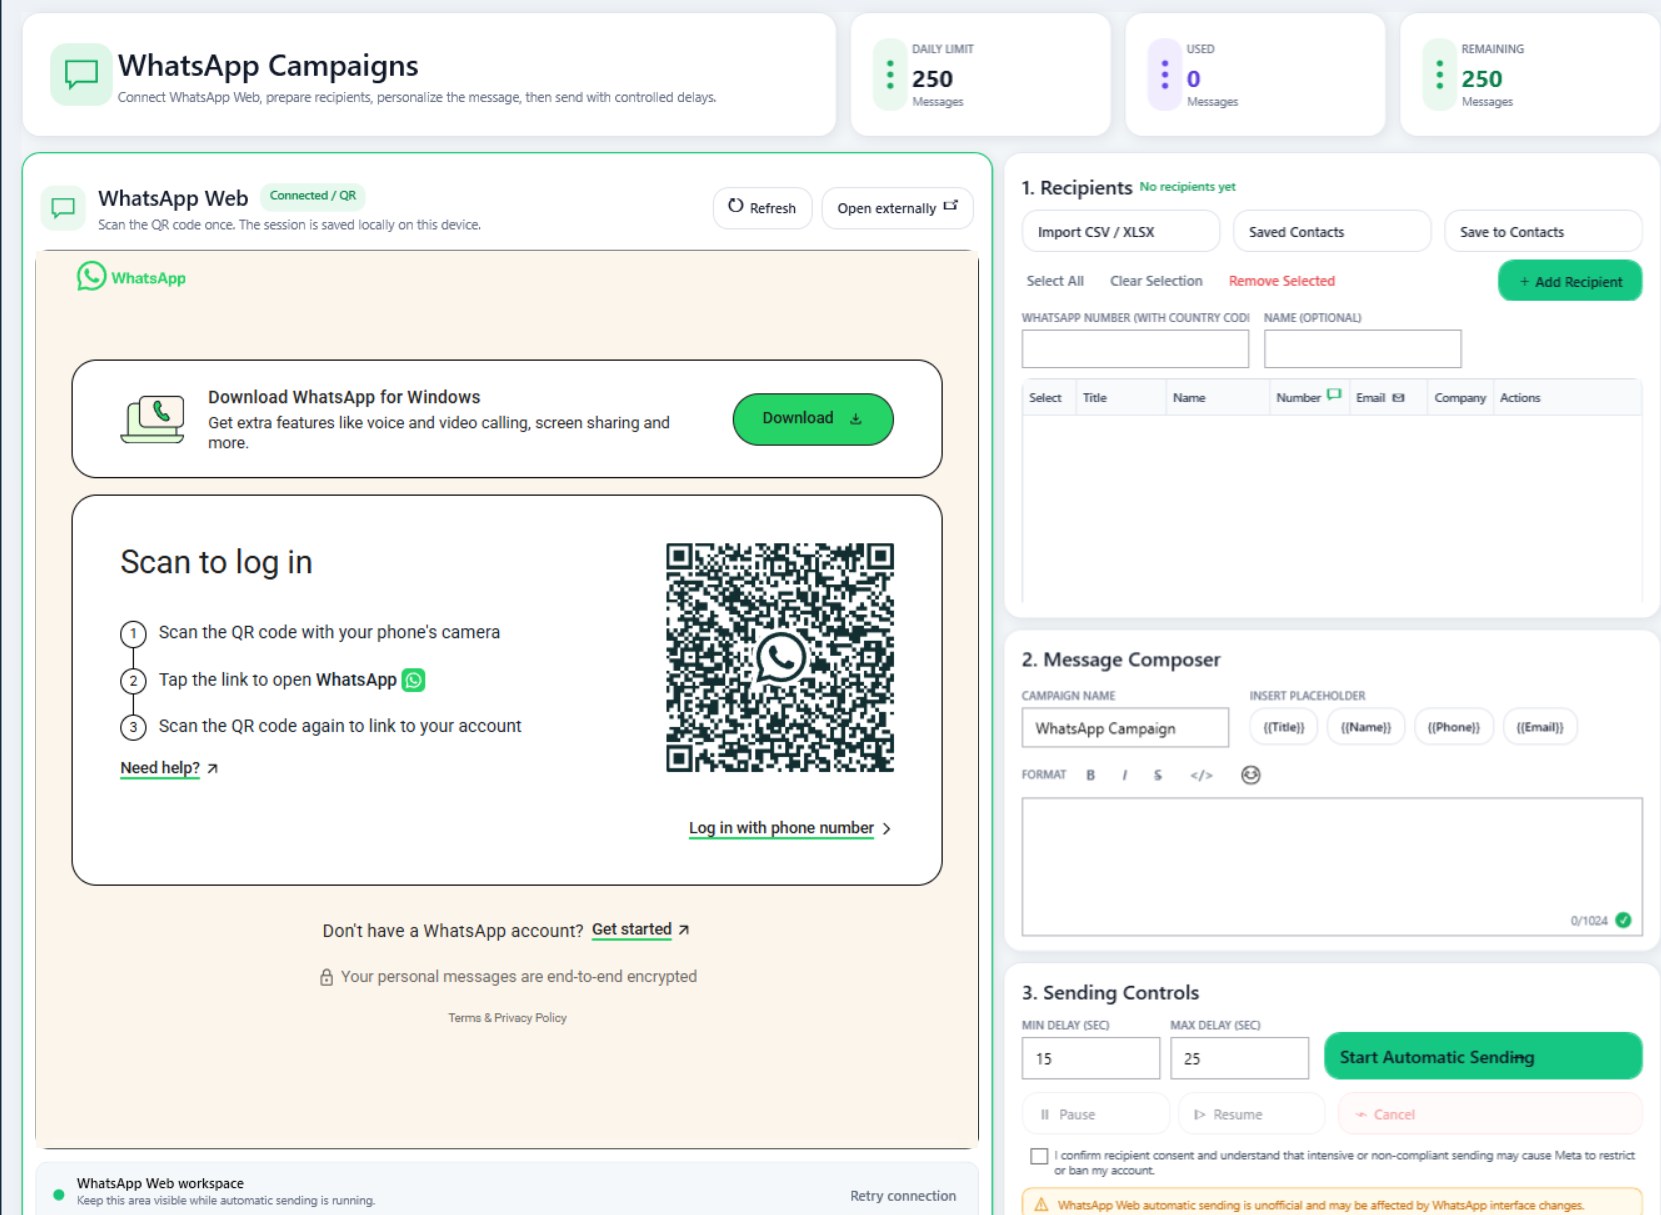Click the green workspace status dot
Image resolution: width=1661 pixels, height=1215 pixels.
58,1194
